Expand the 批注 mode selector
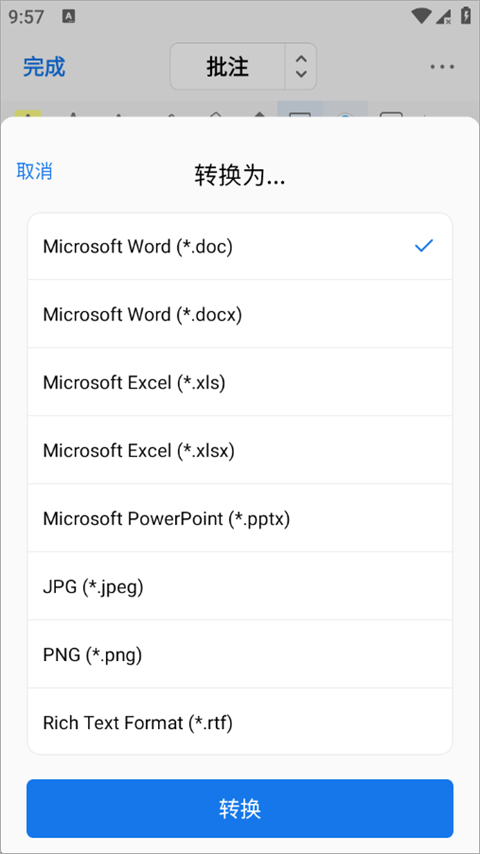The image size is (480, 854). point(227,66)
